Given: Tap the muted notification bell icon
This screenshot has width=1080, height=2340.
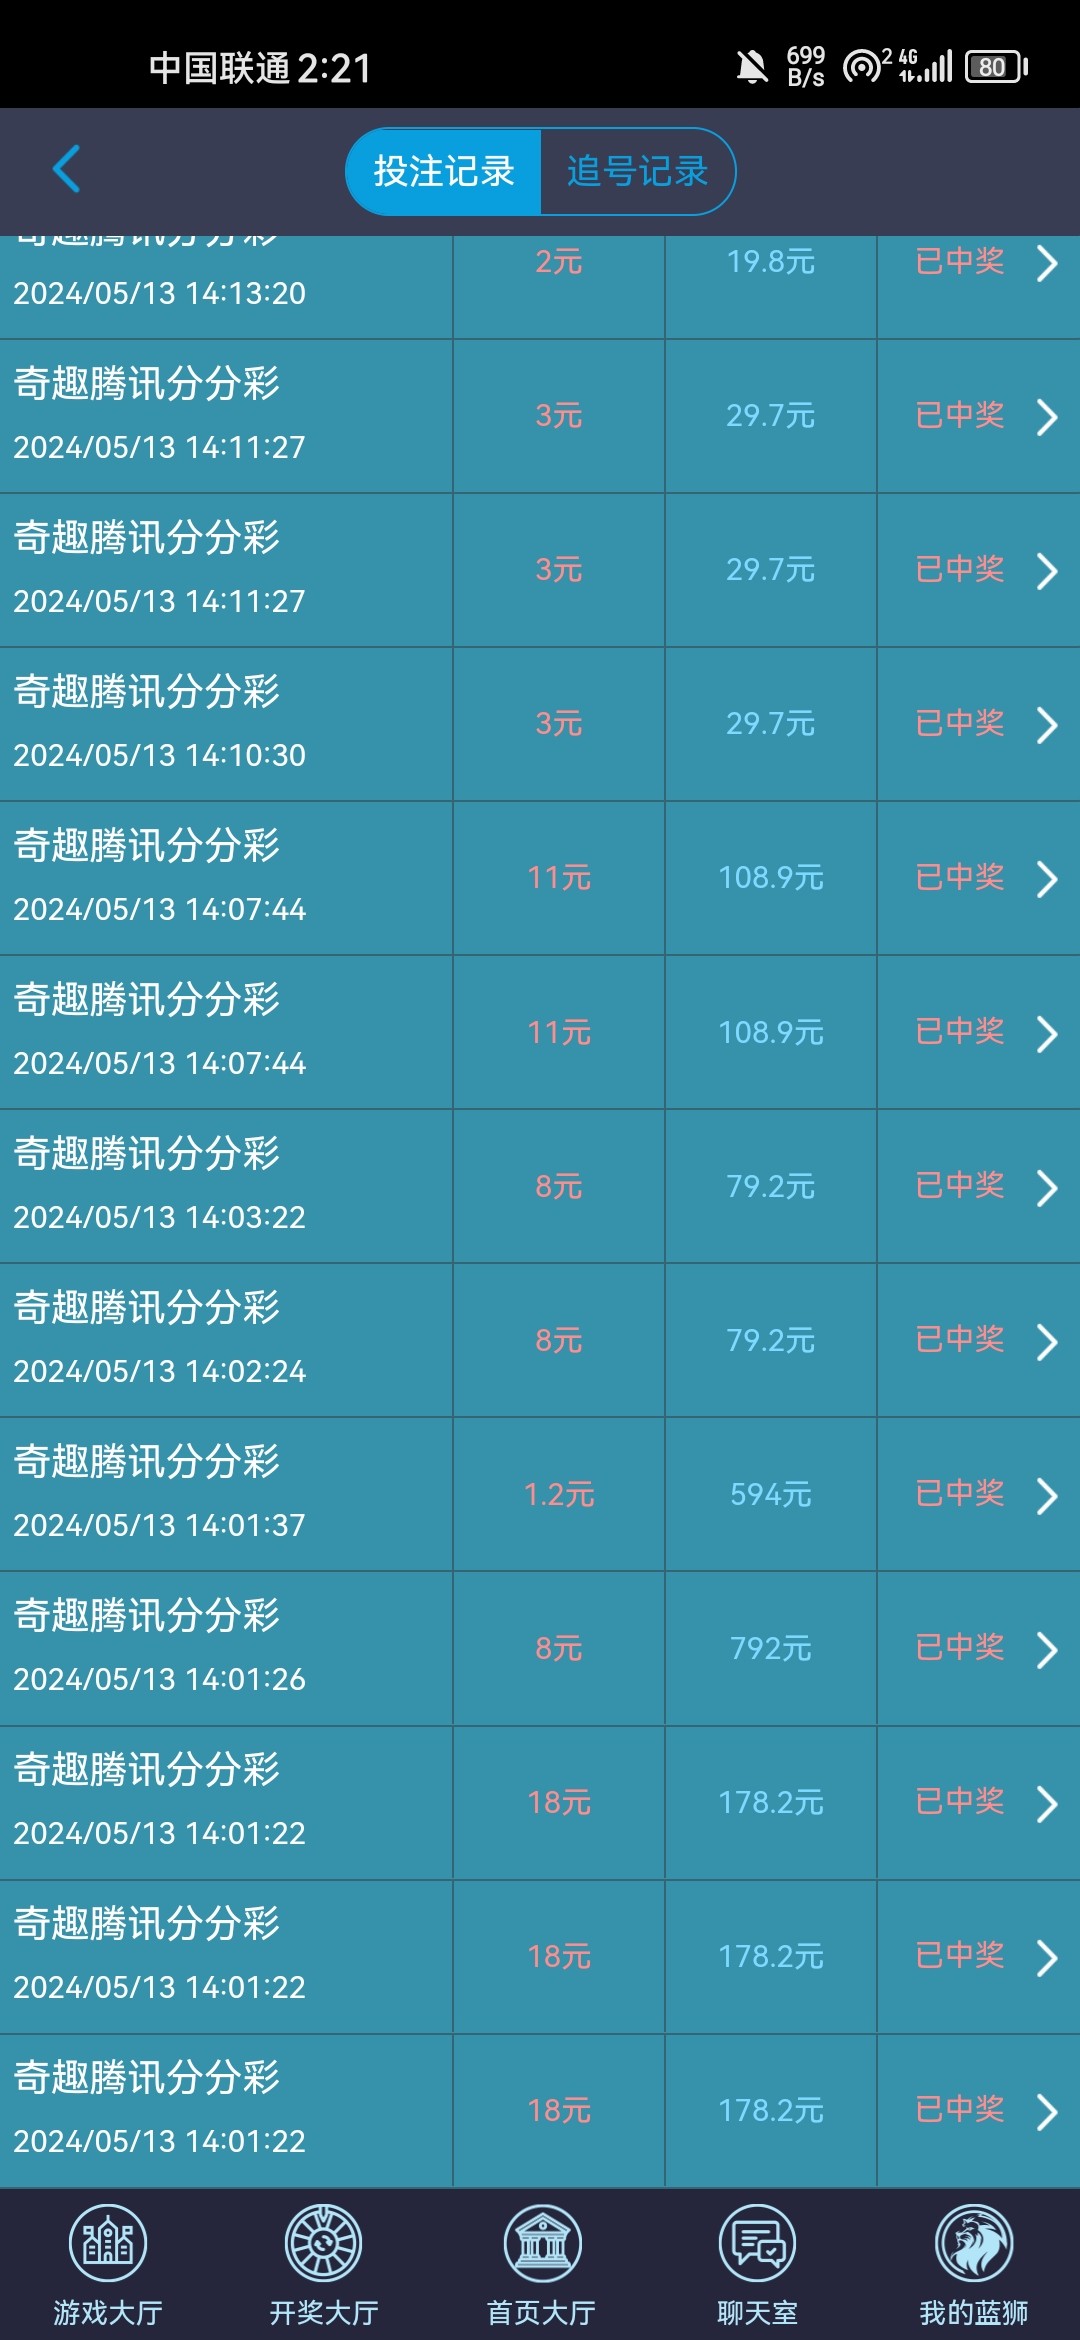Looking at the screenshot, I should point(752,67).
